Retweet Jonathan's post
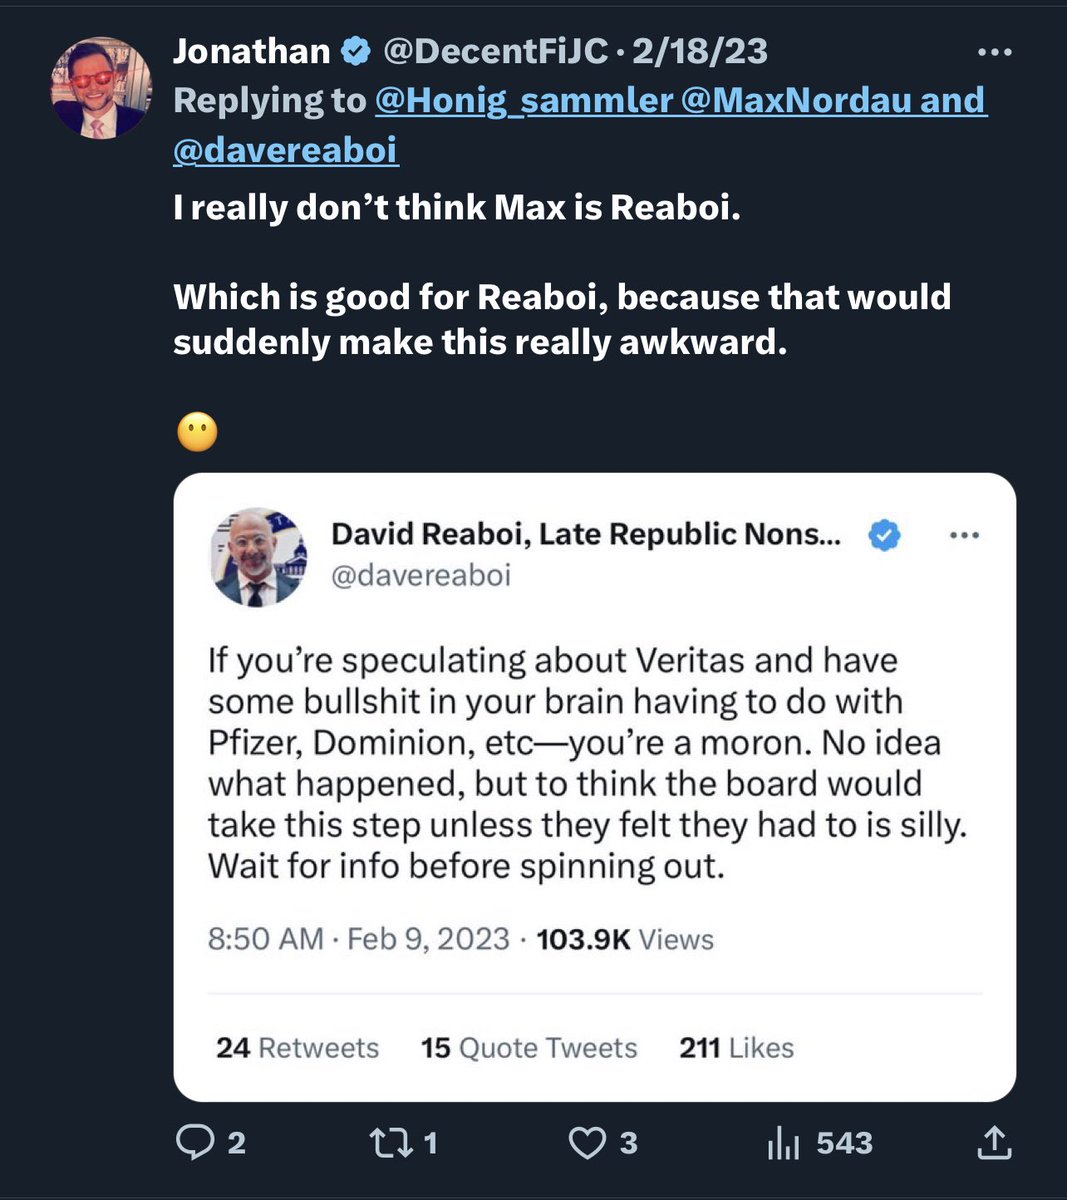Screen dimensions: 1067x1200 388,1142
